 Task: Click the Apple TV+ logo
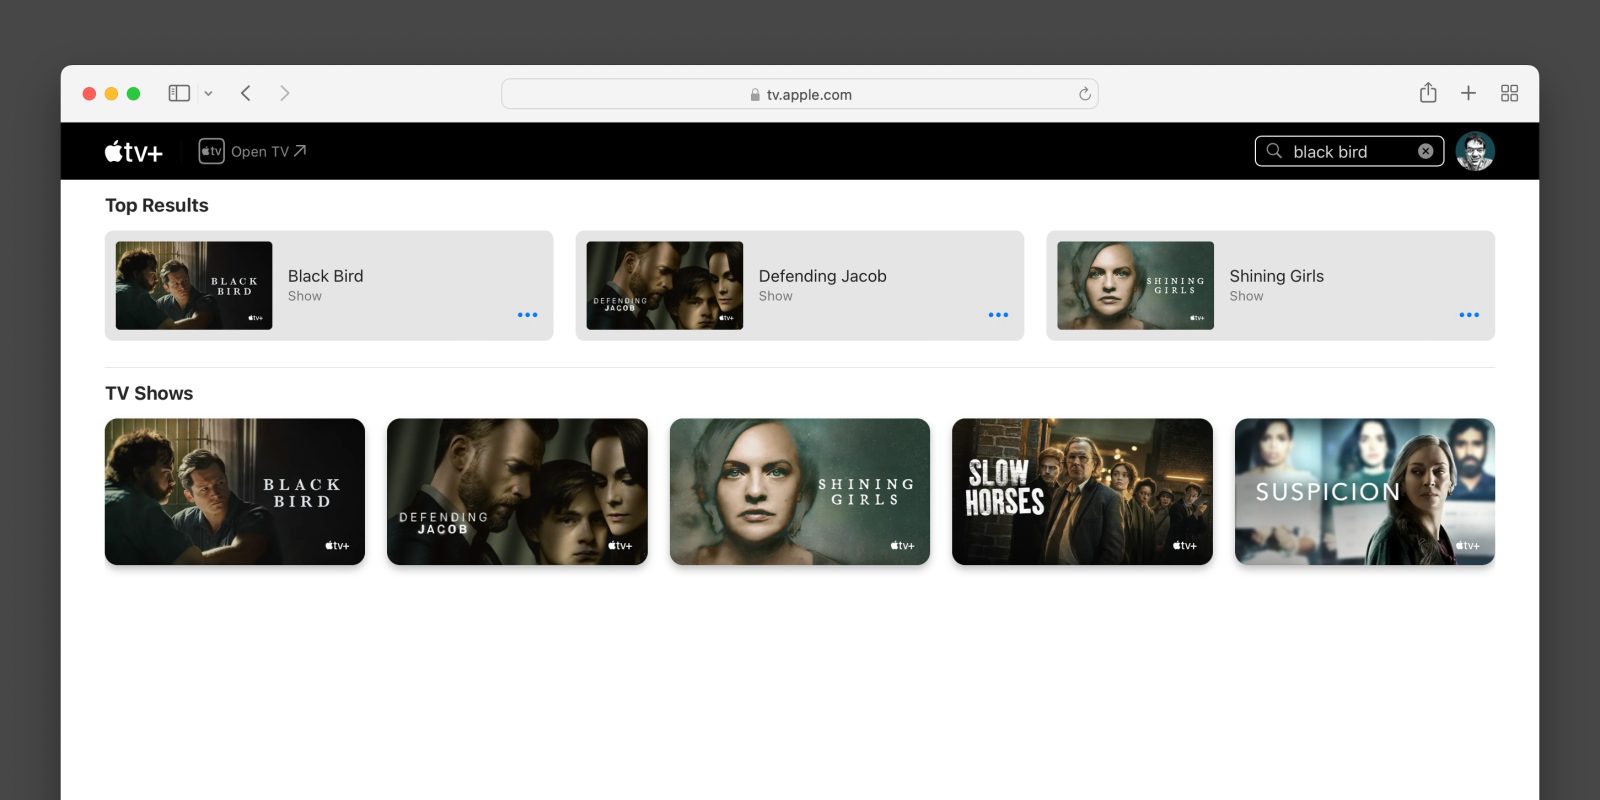pyautogui.click(x=134, y=152)
